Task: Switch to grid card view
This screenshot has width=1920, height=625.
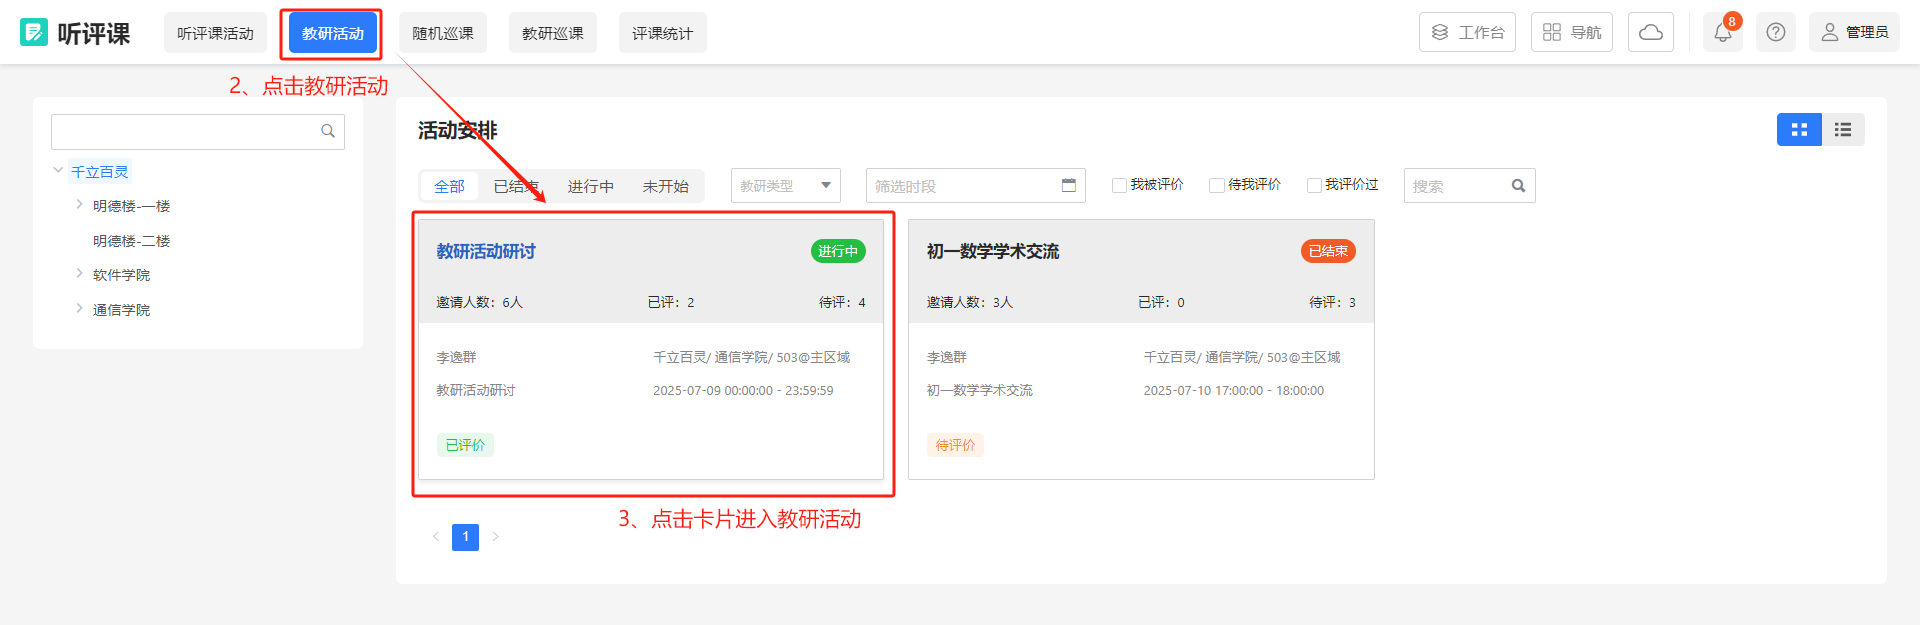Action: [1798, 130]
